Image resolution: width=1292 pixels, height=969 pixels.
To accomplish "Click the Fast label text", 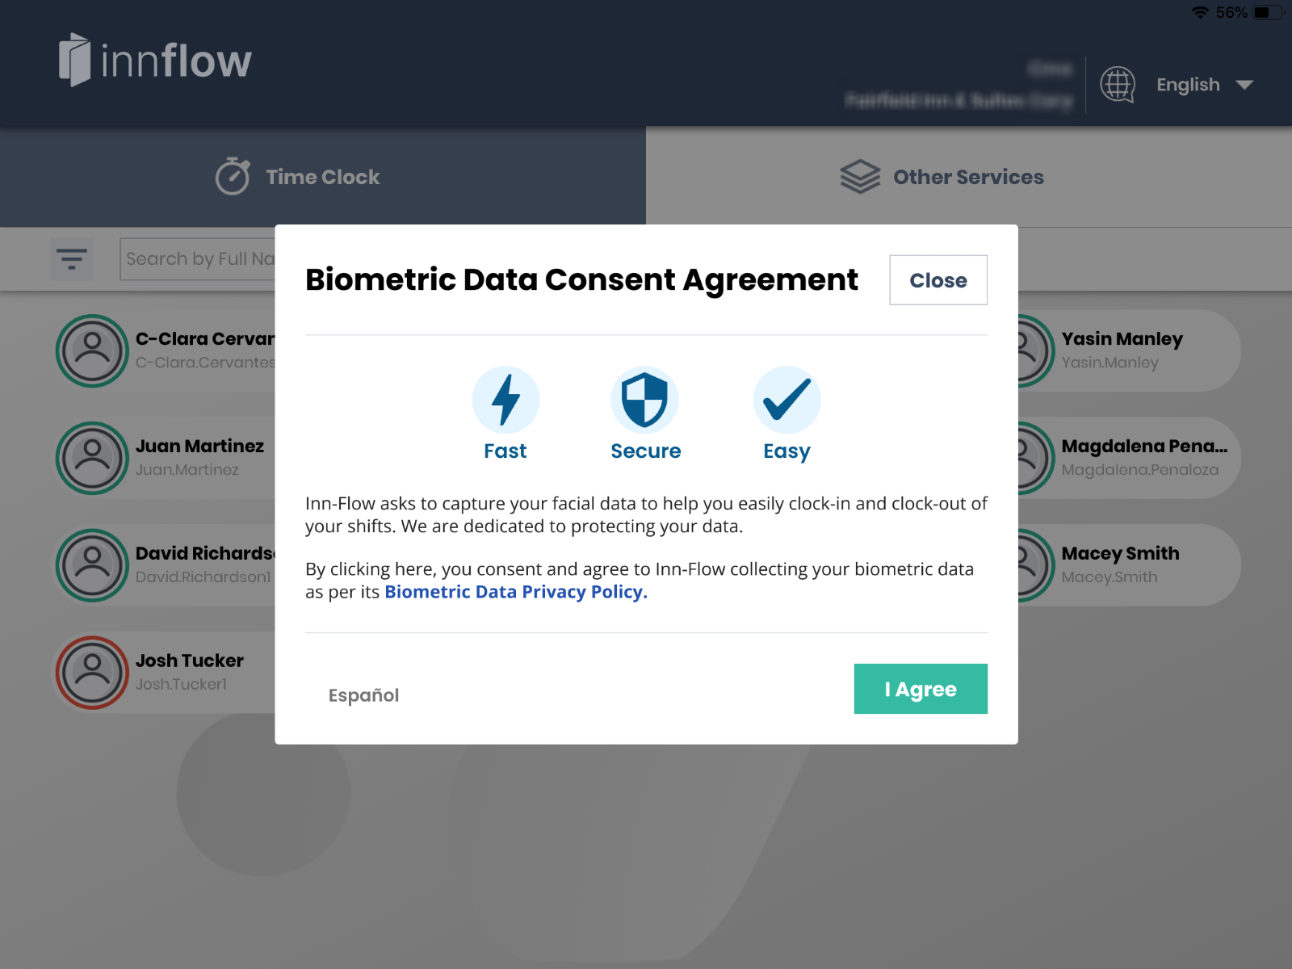I will click(505, 451).
